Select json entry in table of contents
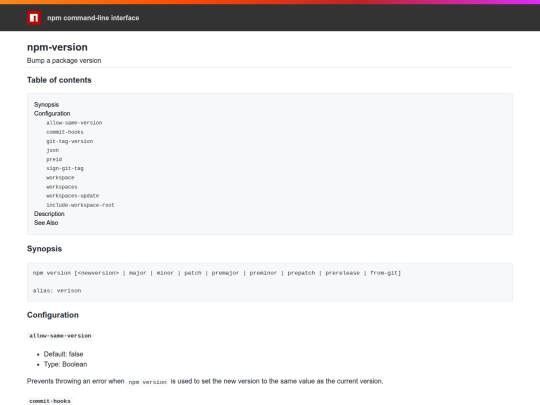Screen dimensions: 540x405 click(53, 150)
